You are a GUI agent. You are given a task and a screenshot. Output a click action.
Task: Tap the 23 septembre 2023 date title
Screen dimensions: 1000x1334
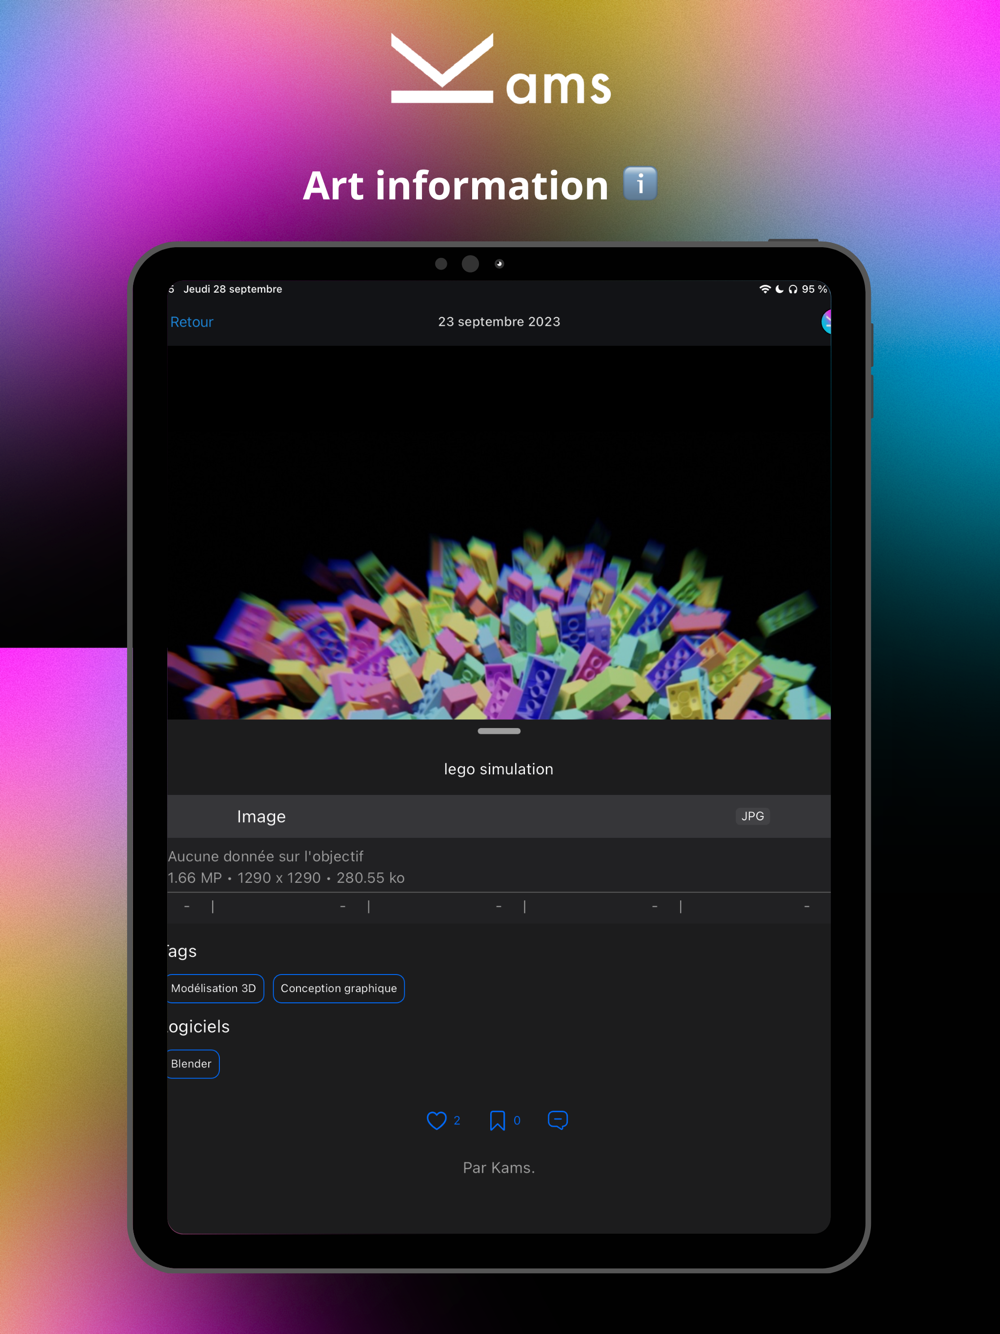tap(499, 322)
